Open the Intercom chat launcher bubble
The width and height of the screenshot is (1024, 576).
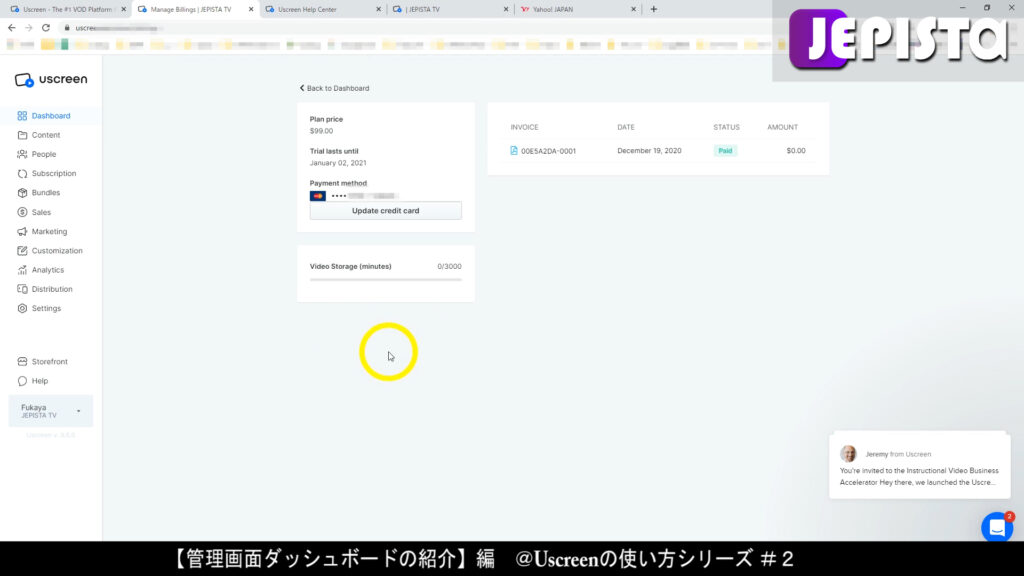point(997,527)
